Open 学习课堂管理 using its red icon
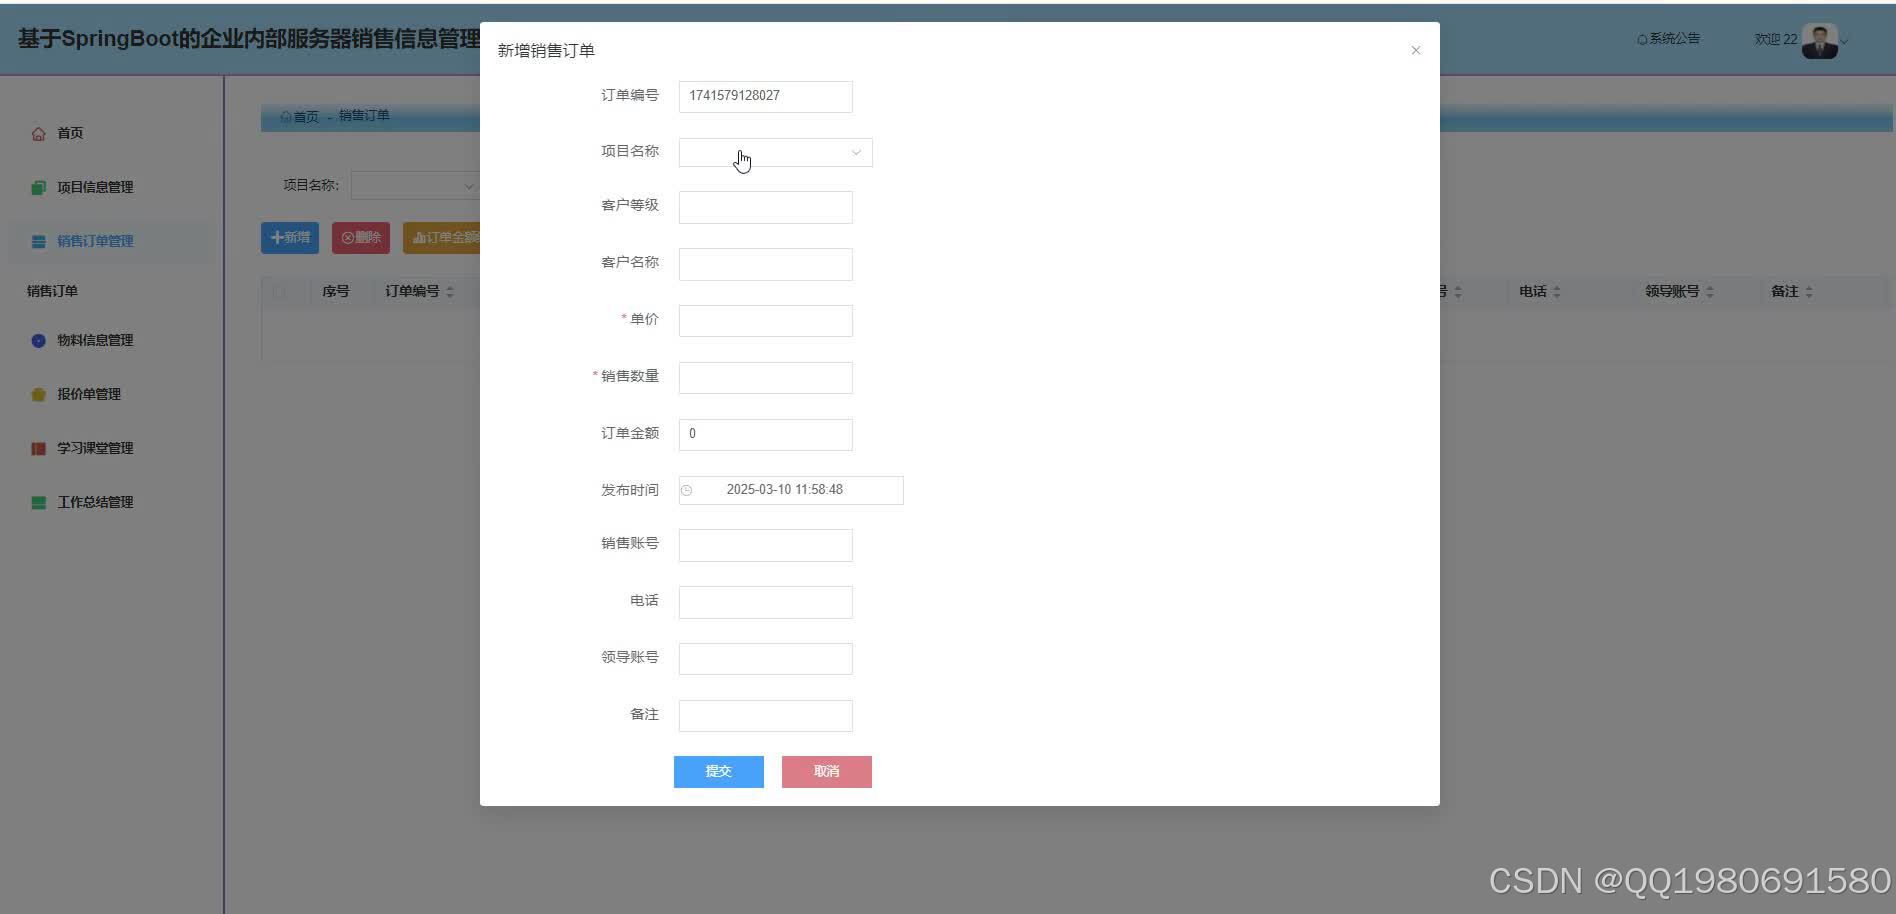The height and width of the screenshot is (914, 1896). [x=37, y=447]
